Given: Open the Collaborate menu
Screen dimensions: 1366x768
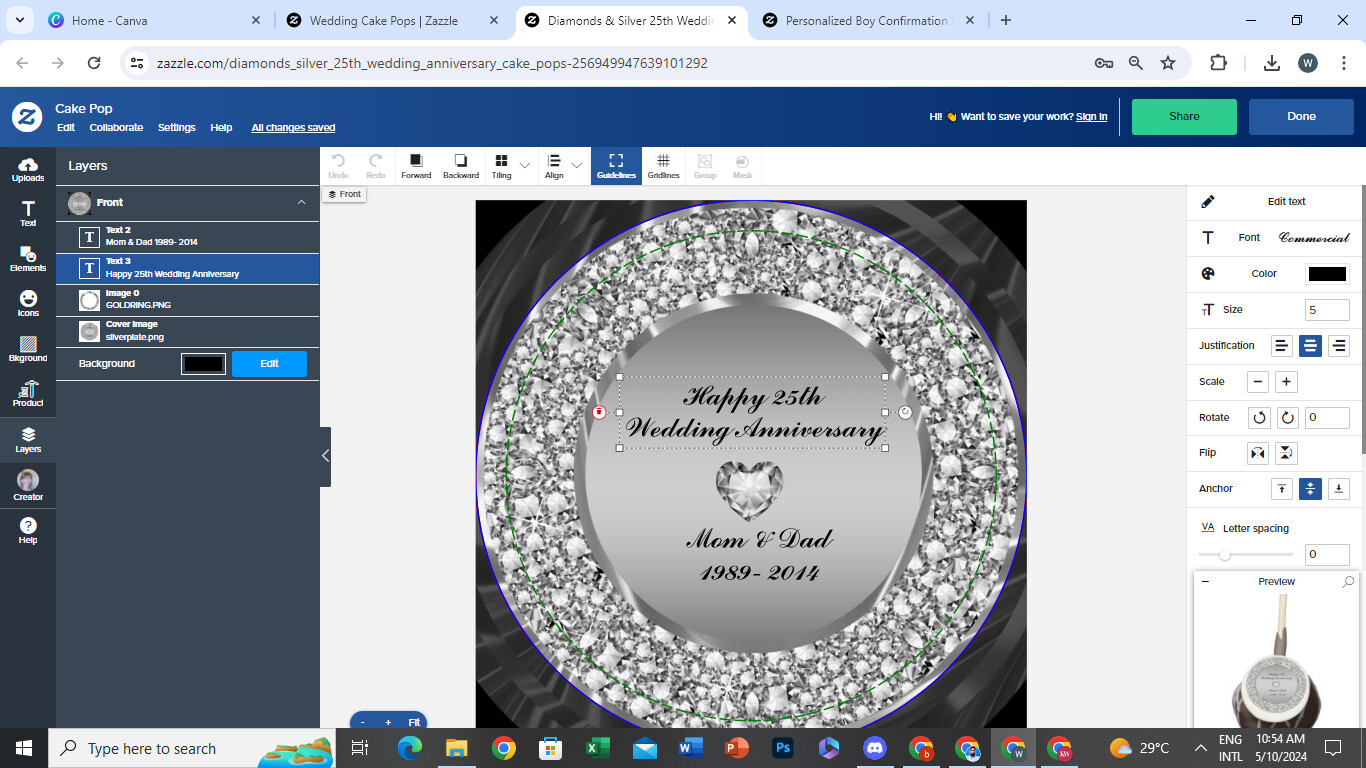Looking at the screenshot, I should pos(116,128).
